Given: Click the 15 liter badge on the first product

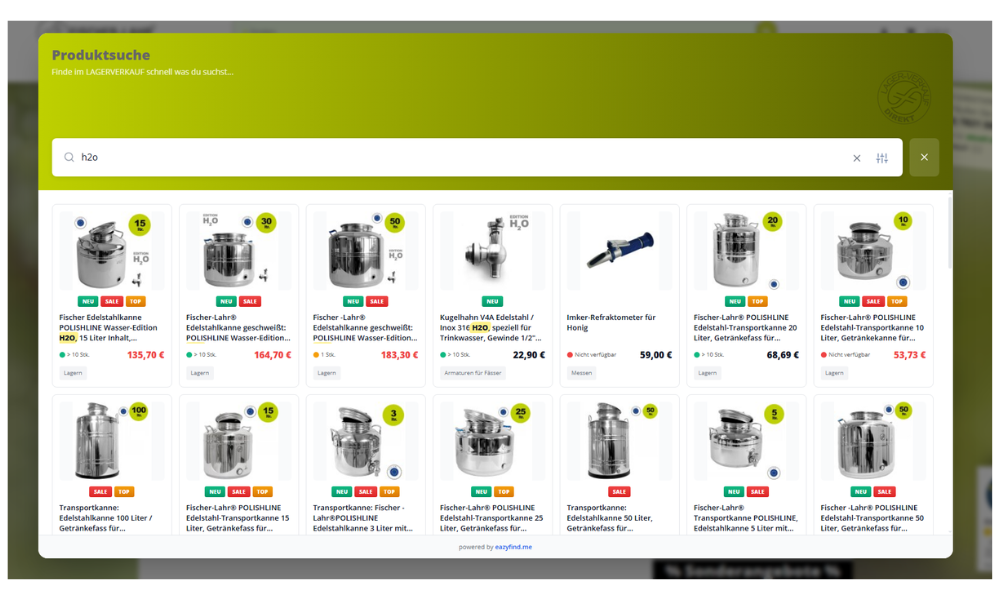Looking at the screenshot, I should point(140,224).
